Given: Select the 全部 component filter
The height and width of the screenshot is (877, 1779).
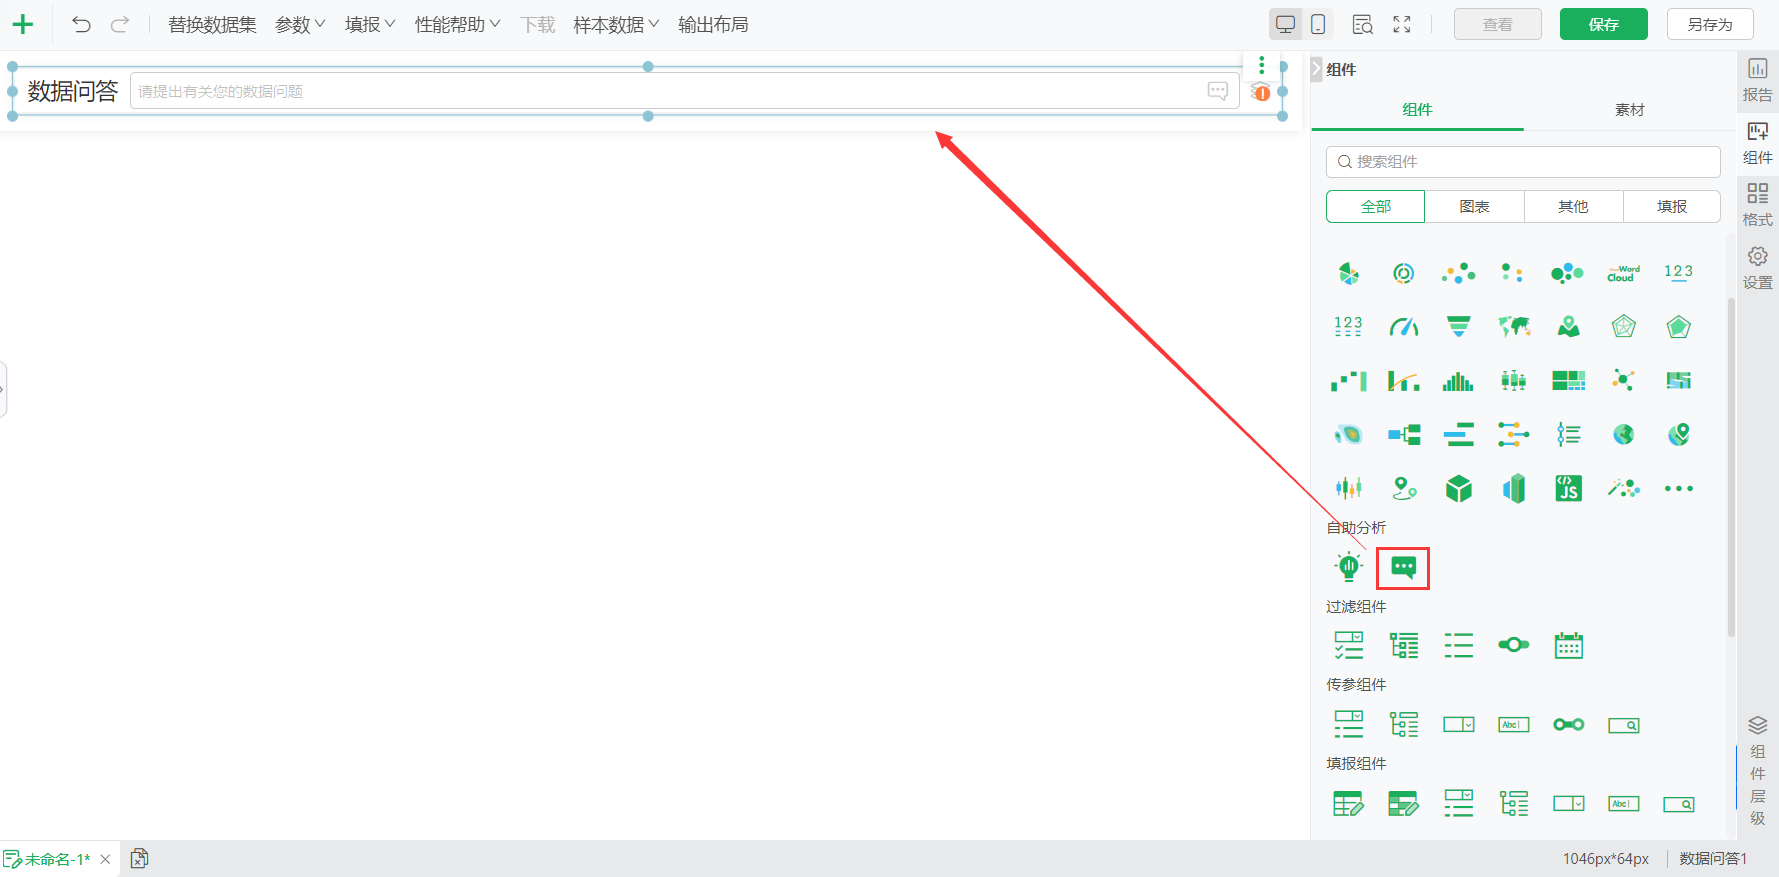Looking at the screenshot, I should click(1376, 206).
